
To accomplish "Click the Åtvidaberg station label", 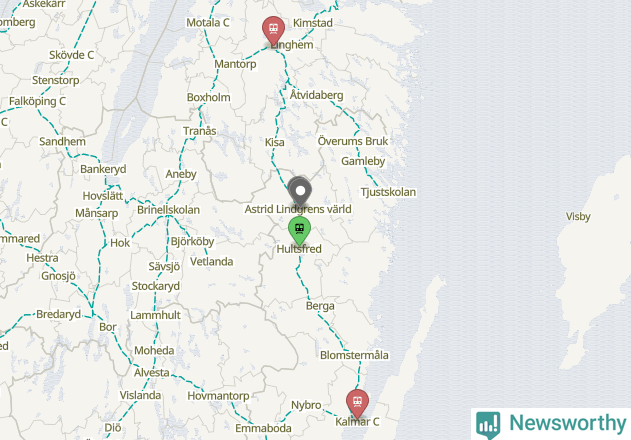I will coord(316,95).
